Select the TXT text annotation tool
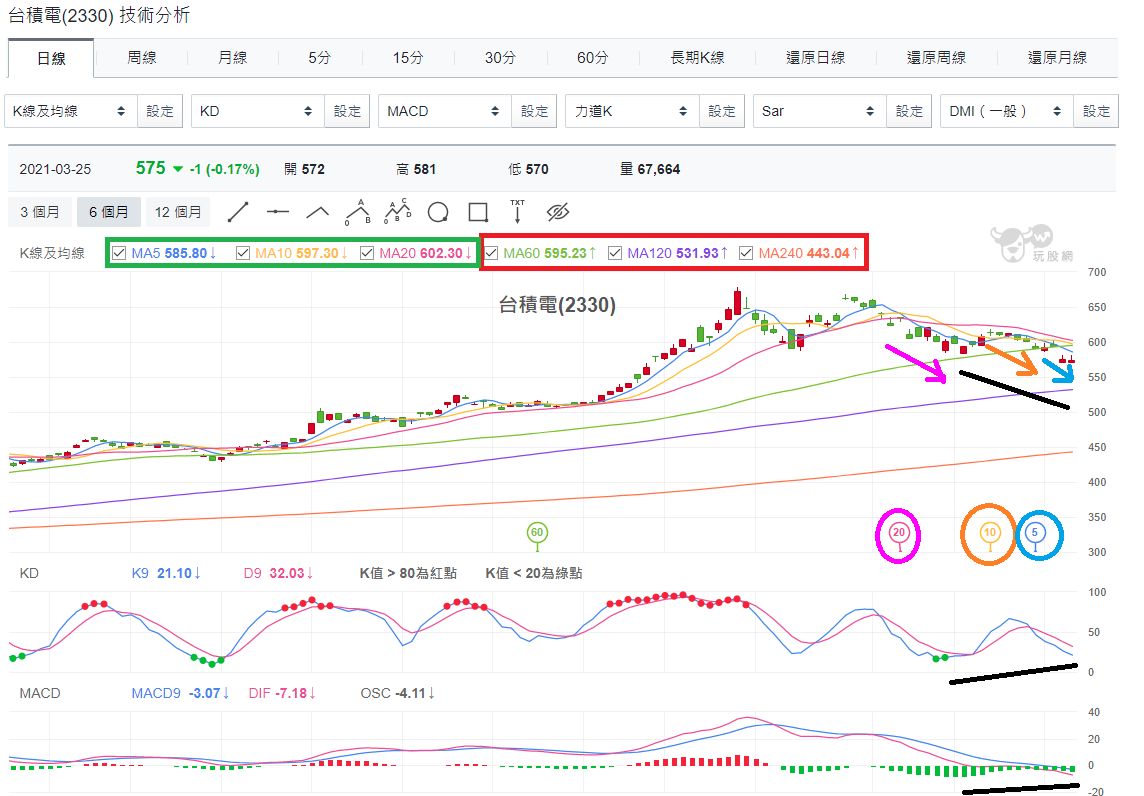Image resolution: width=1144 pixels, height=796 pixels. [517, 212]
